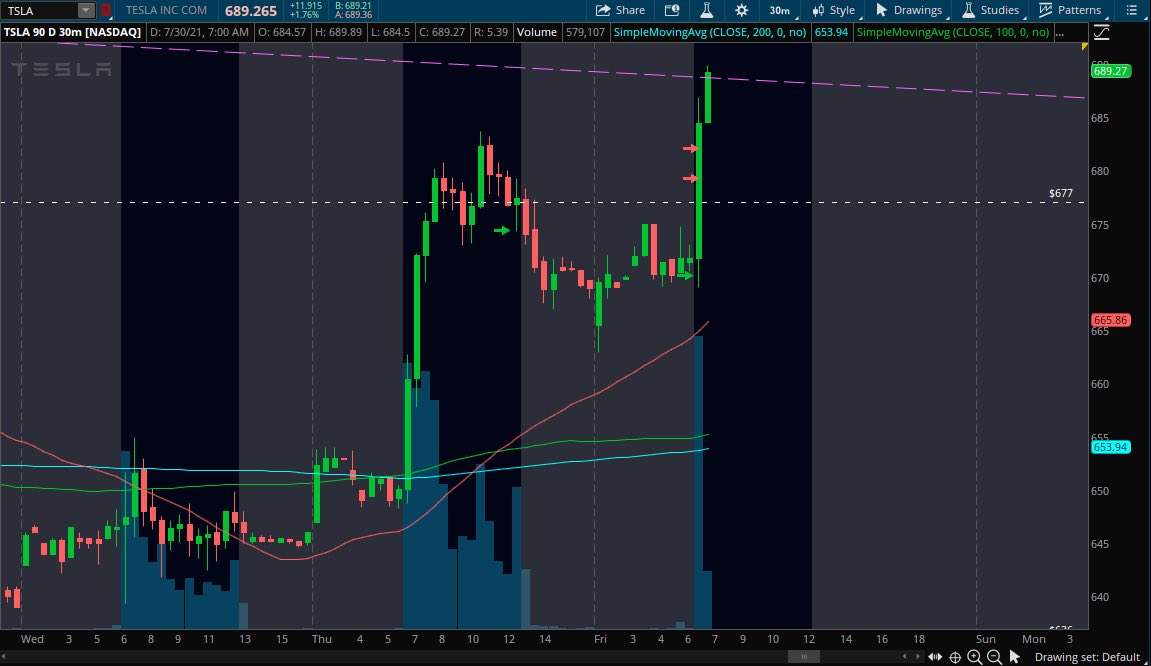
Task: Click the 579,107 volume value
Action: point(585,32)
